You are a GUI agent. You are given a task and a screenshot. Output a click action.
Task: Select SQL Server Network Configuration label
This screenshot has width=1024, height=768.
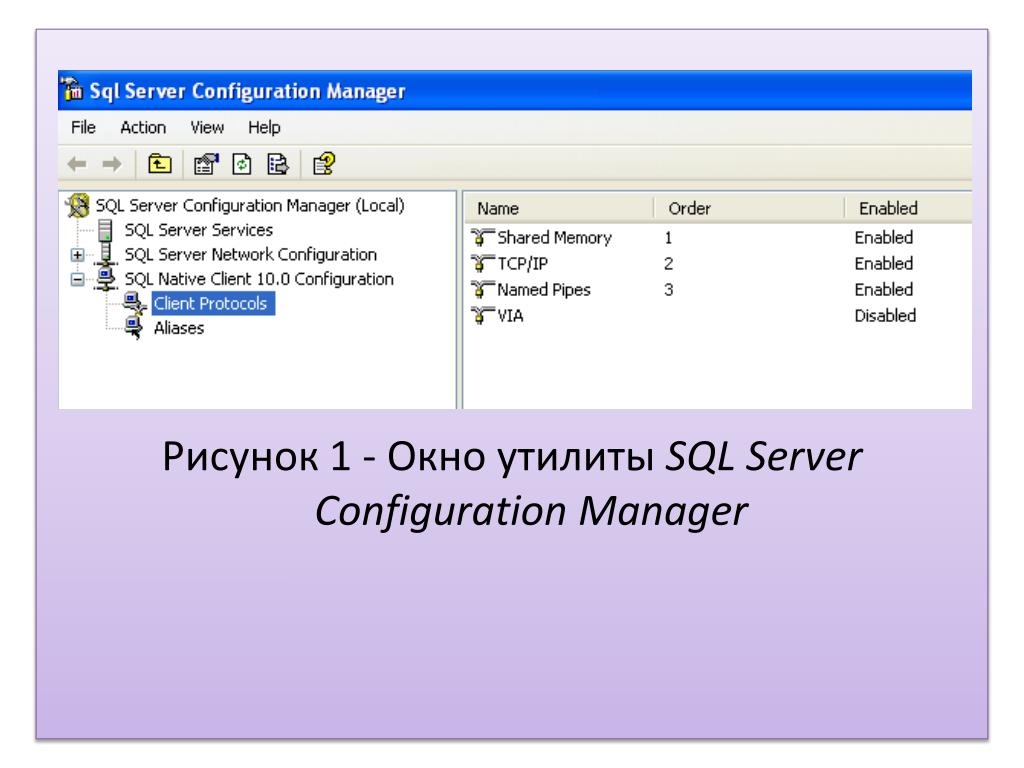tap(251, 254)
